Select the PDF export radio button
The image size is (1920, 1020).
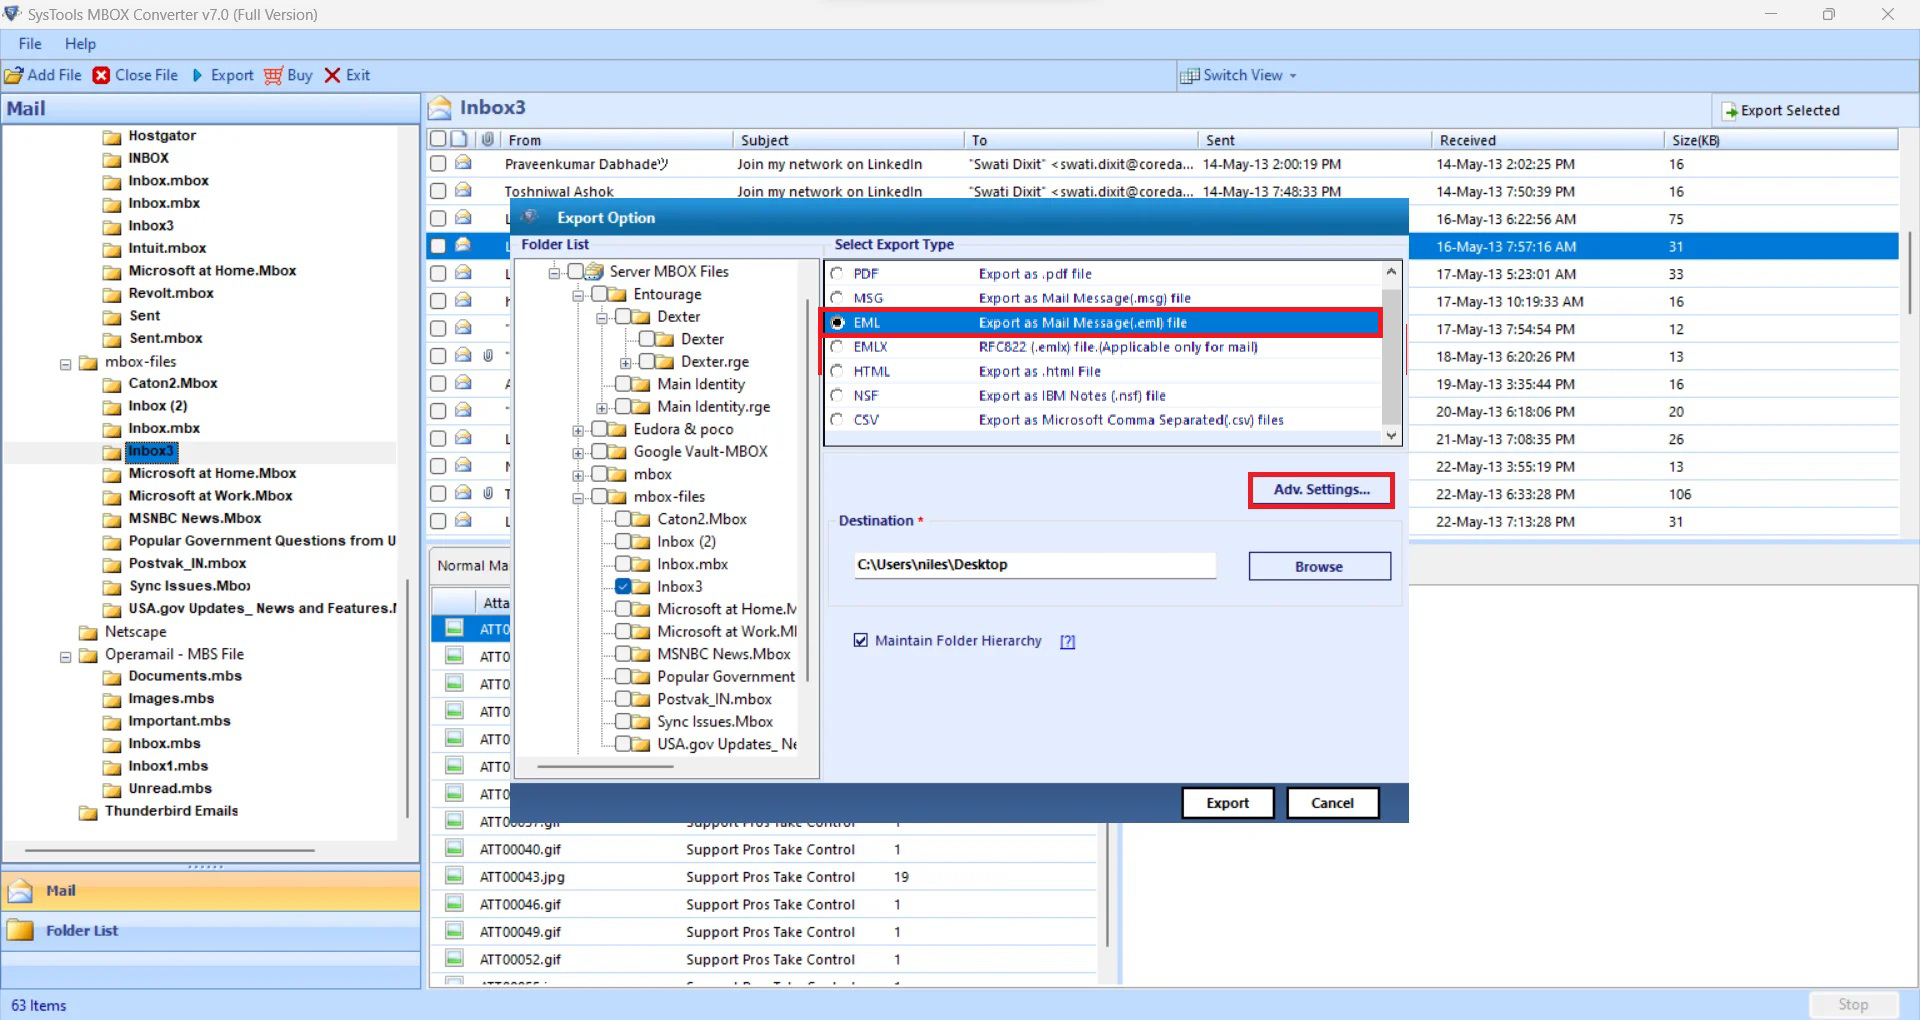(837, 273)
